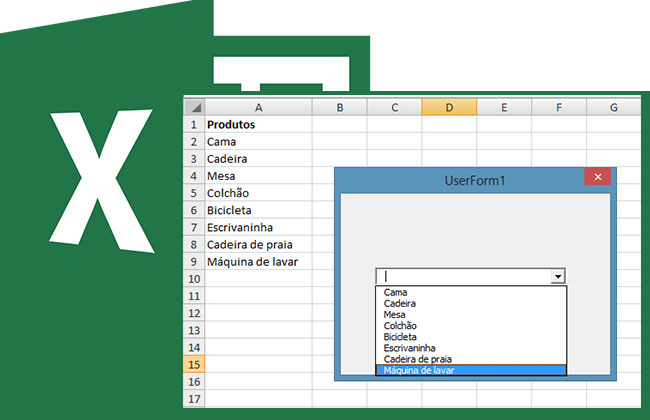
Task: Click cell A6 containing 'Bicicleta'
Action: pos(259,210)
